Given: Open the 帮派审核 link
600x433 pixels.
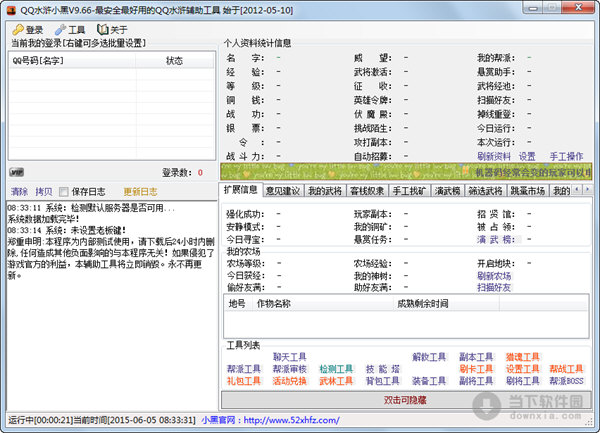Looking at the screenshot, I should [290, 369].
